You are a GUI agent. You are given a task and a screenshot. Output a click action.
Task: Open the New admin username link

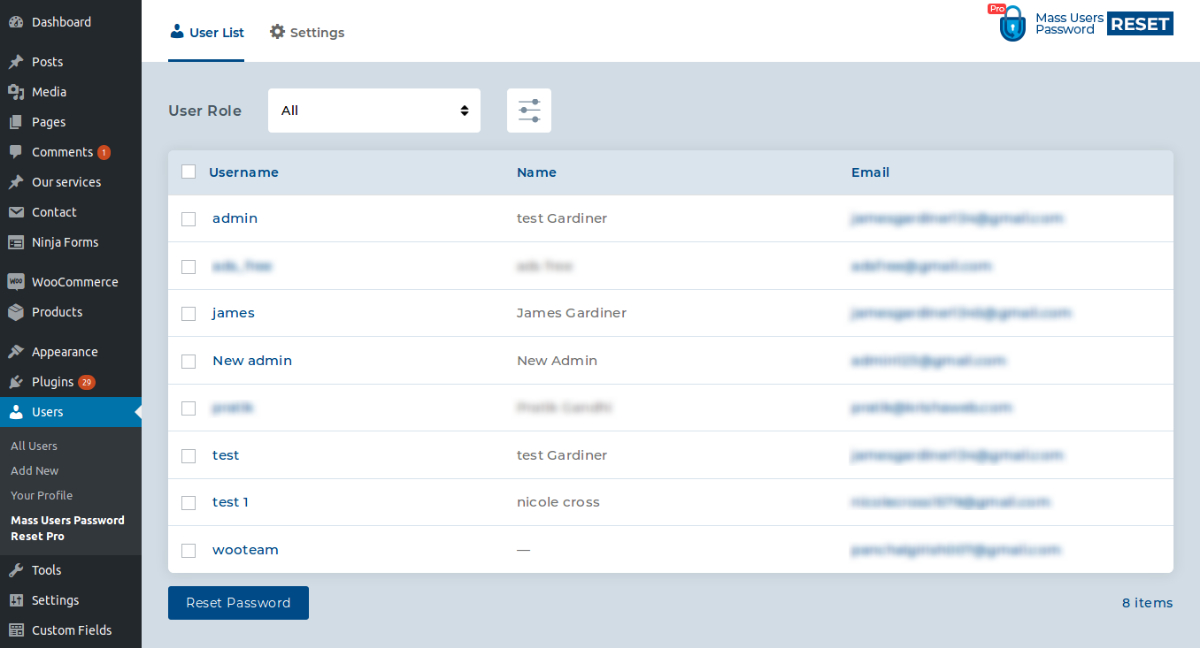tap(252, 361)
